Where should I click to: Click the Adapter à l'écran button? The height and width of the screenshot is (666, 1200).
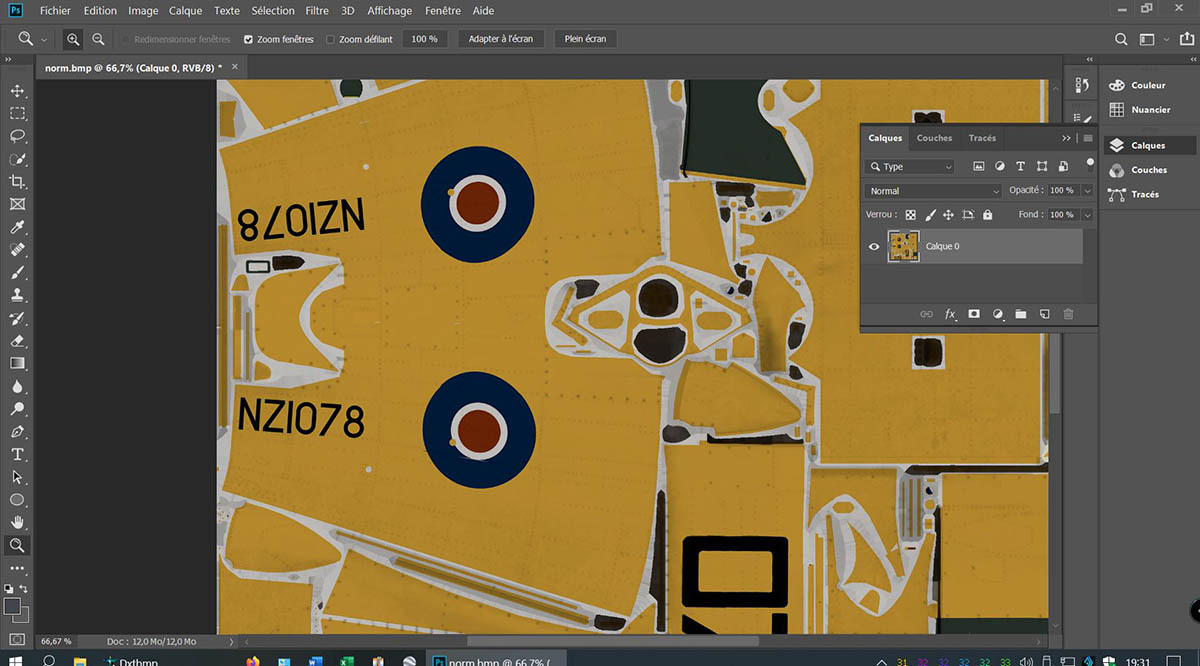(x=501, y=39)
